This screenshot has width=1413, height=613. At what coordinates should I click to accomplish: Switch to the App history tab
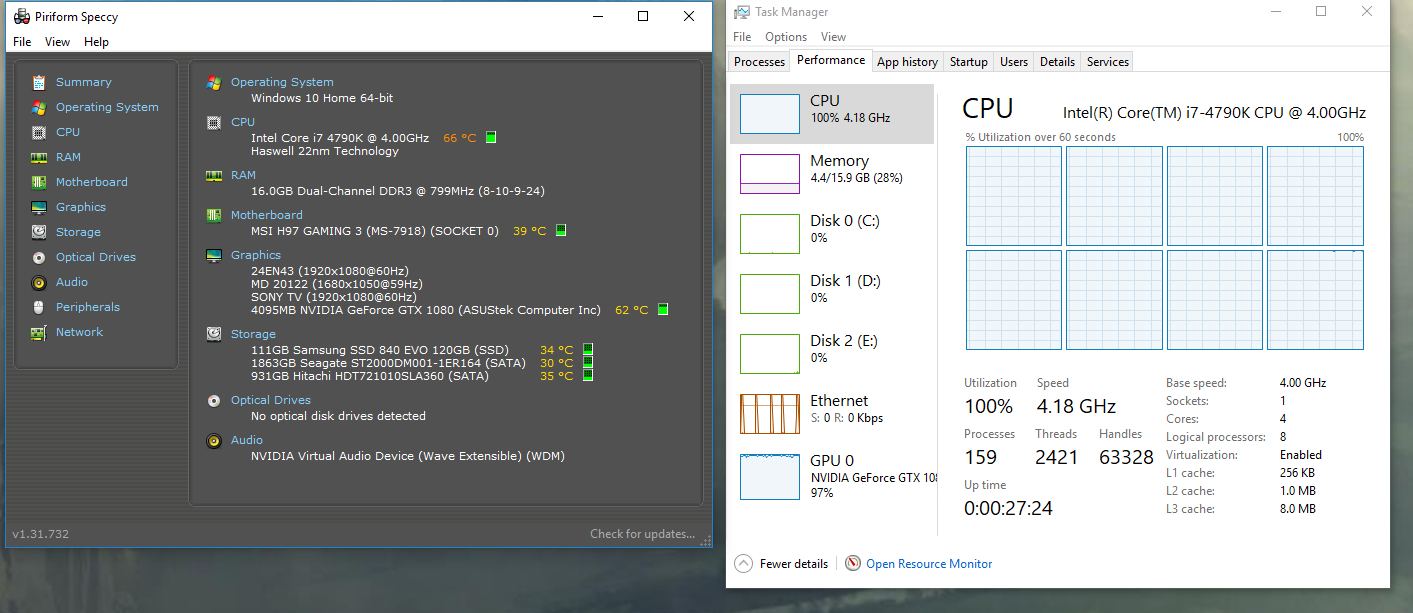pyautogui.click(x=907, y=62)
